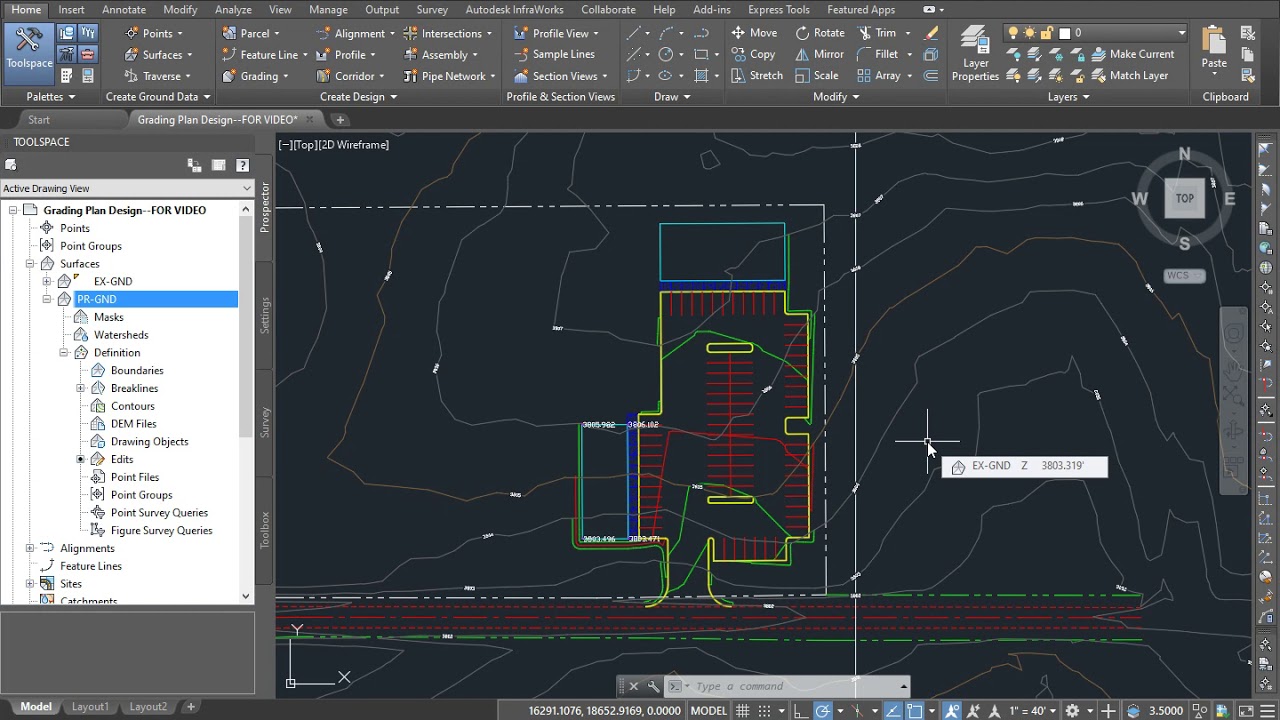Click the Sample Lines tool

tap(554, 54)
